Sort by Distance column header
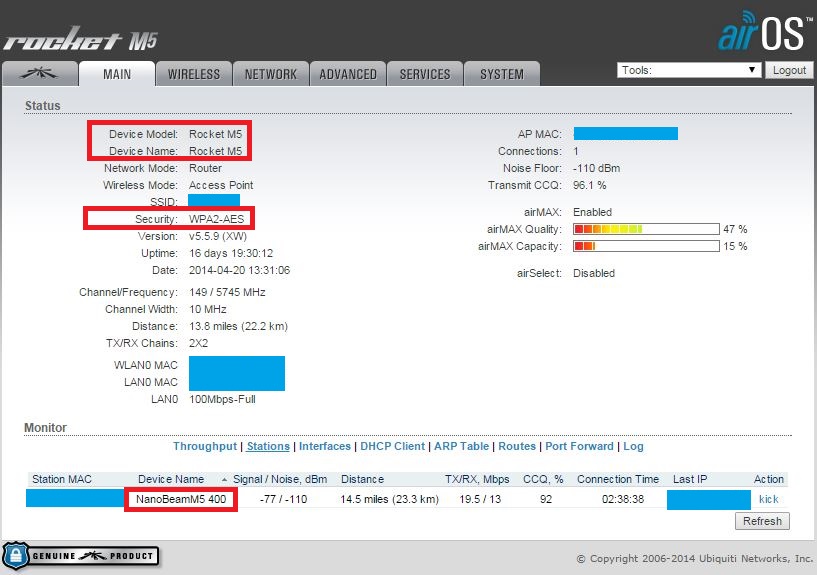 [362, 479]
